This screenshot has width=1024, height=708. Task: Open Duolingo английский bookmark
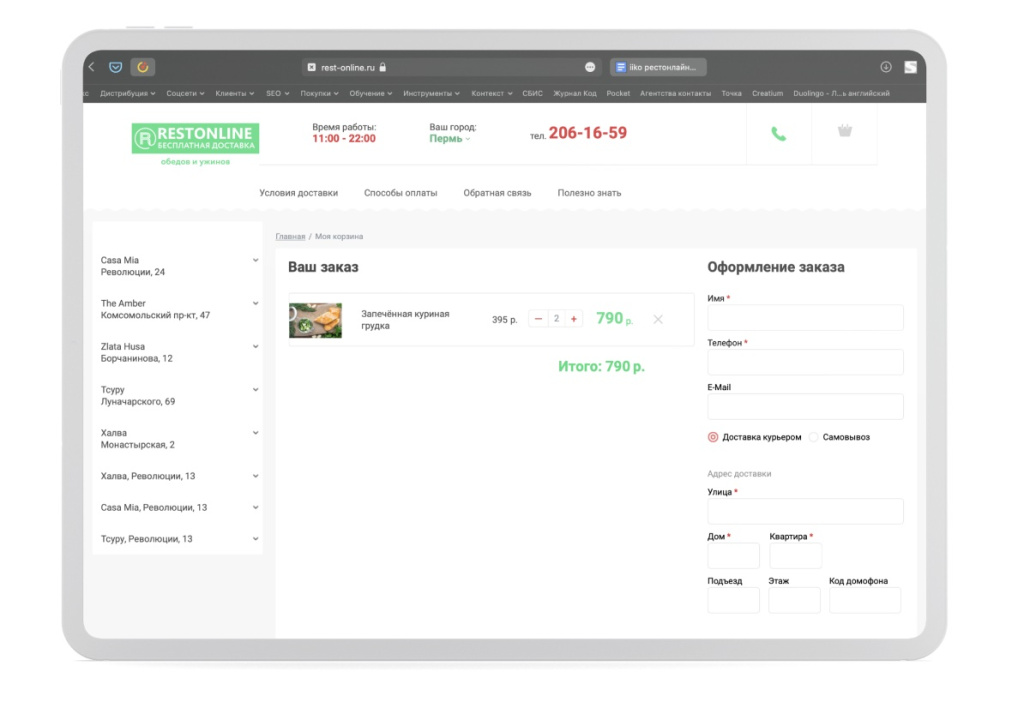[841, 93]
